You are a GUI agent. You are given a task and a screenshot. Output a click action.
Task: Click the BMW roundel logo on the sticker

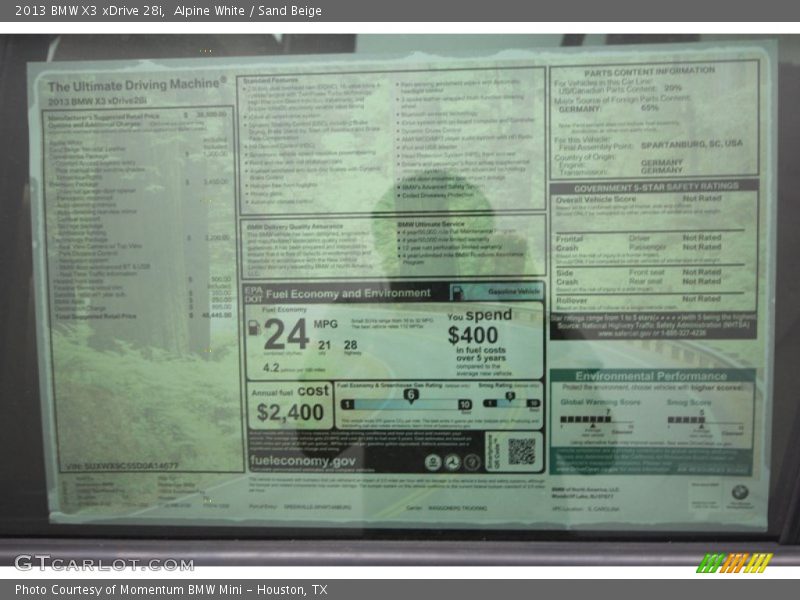[740, 492]
